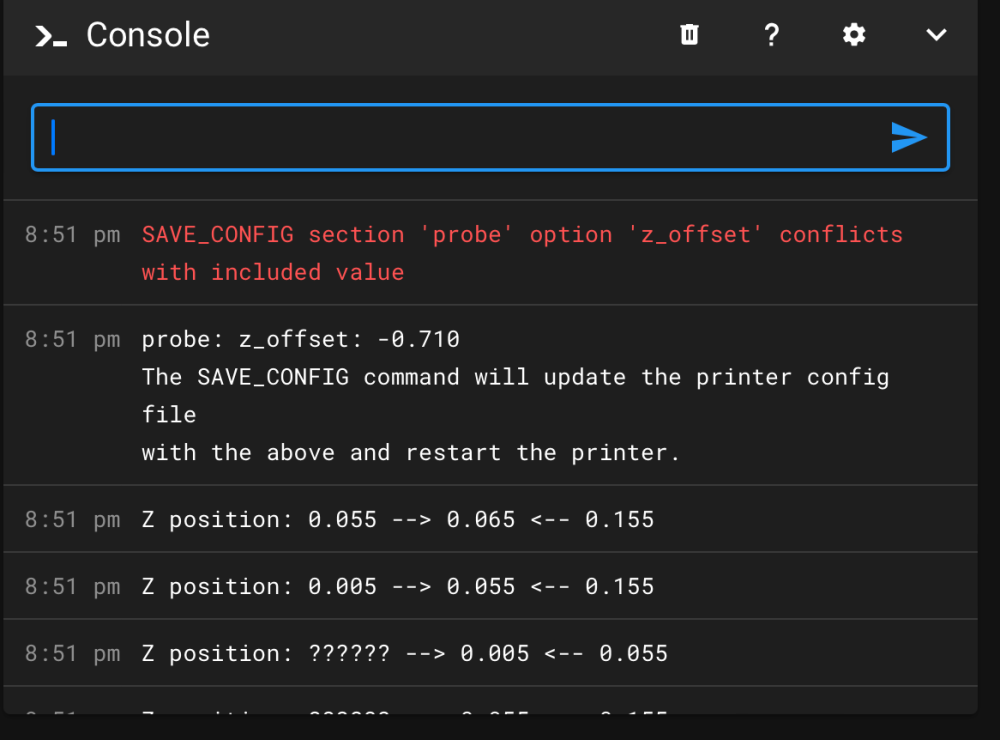Select Z position entry ending 0.065 <-- 0.155

tap(398, 520)
